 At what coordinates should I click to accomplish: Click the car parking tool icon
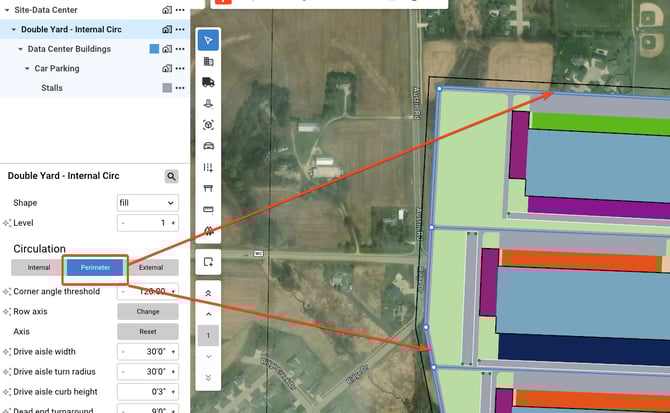tap(208, 146)
